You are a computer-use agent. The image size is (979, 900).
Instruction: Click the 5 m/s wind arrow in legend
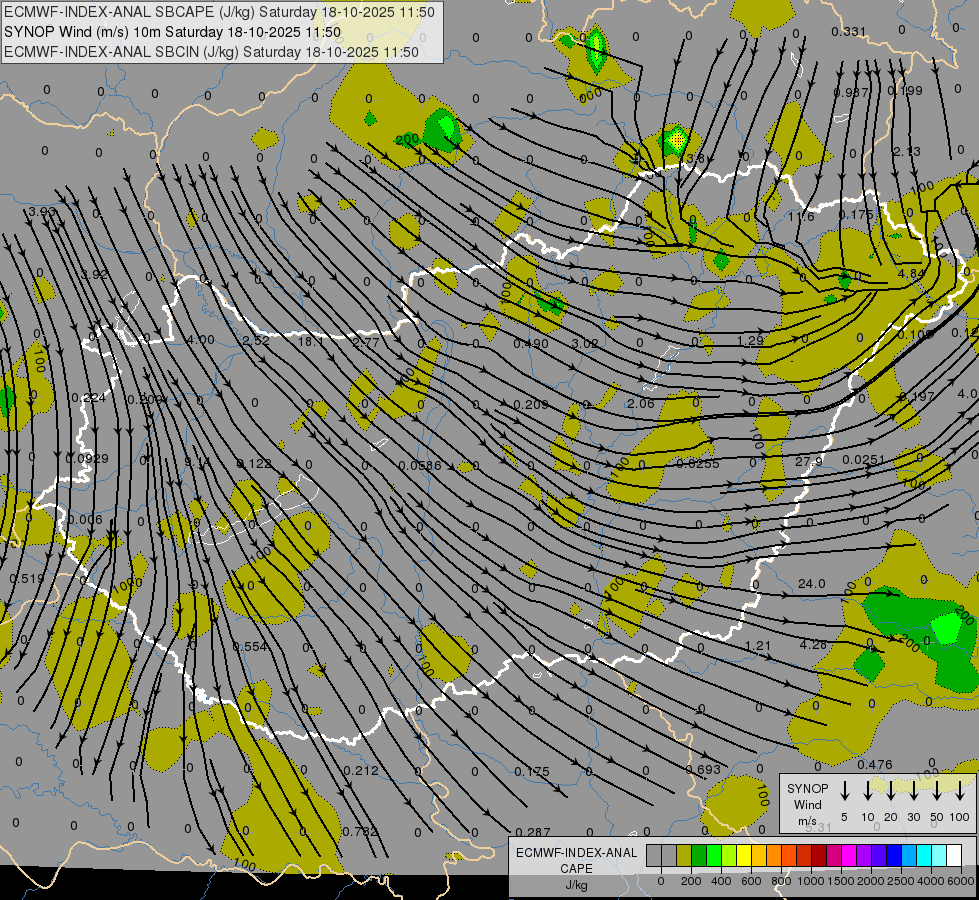click(844, 791)
